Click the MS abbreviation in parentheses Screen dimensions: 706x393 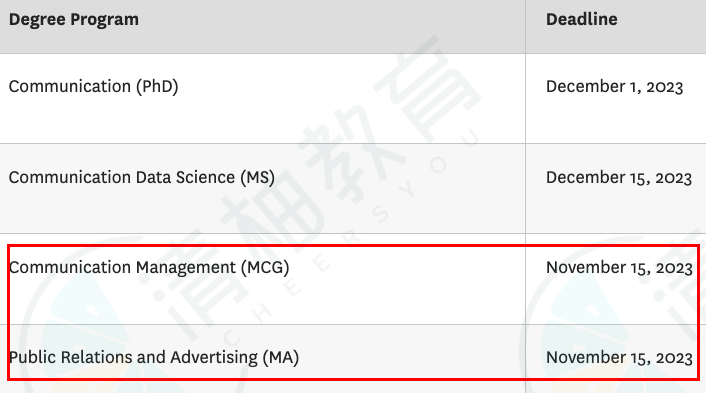(x=257, y=177)
